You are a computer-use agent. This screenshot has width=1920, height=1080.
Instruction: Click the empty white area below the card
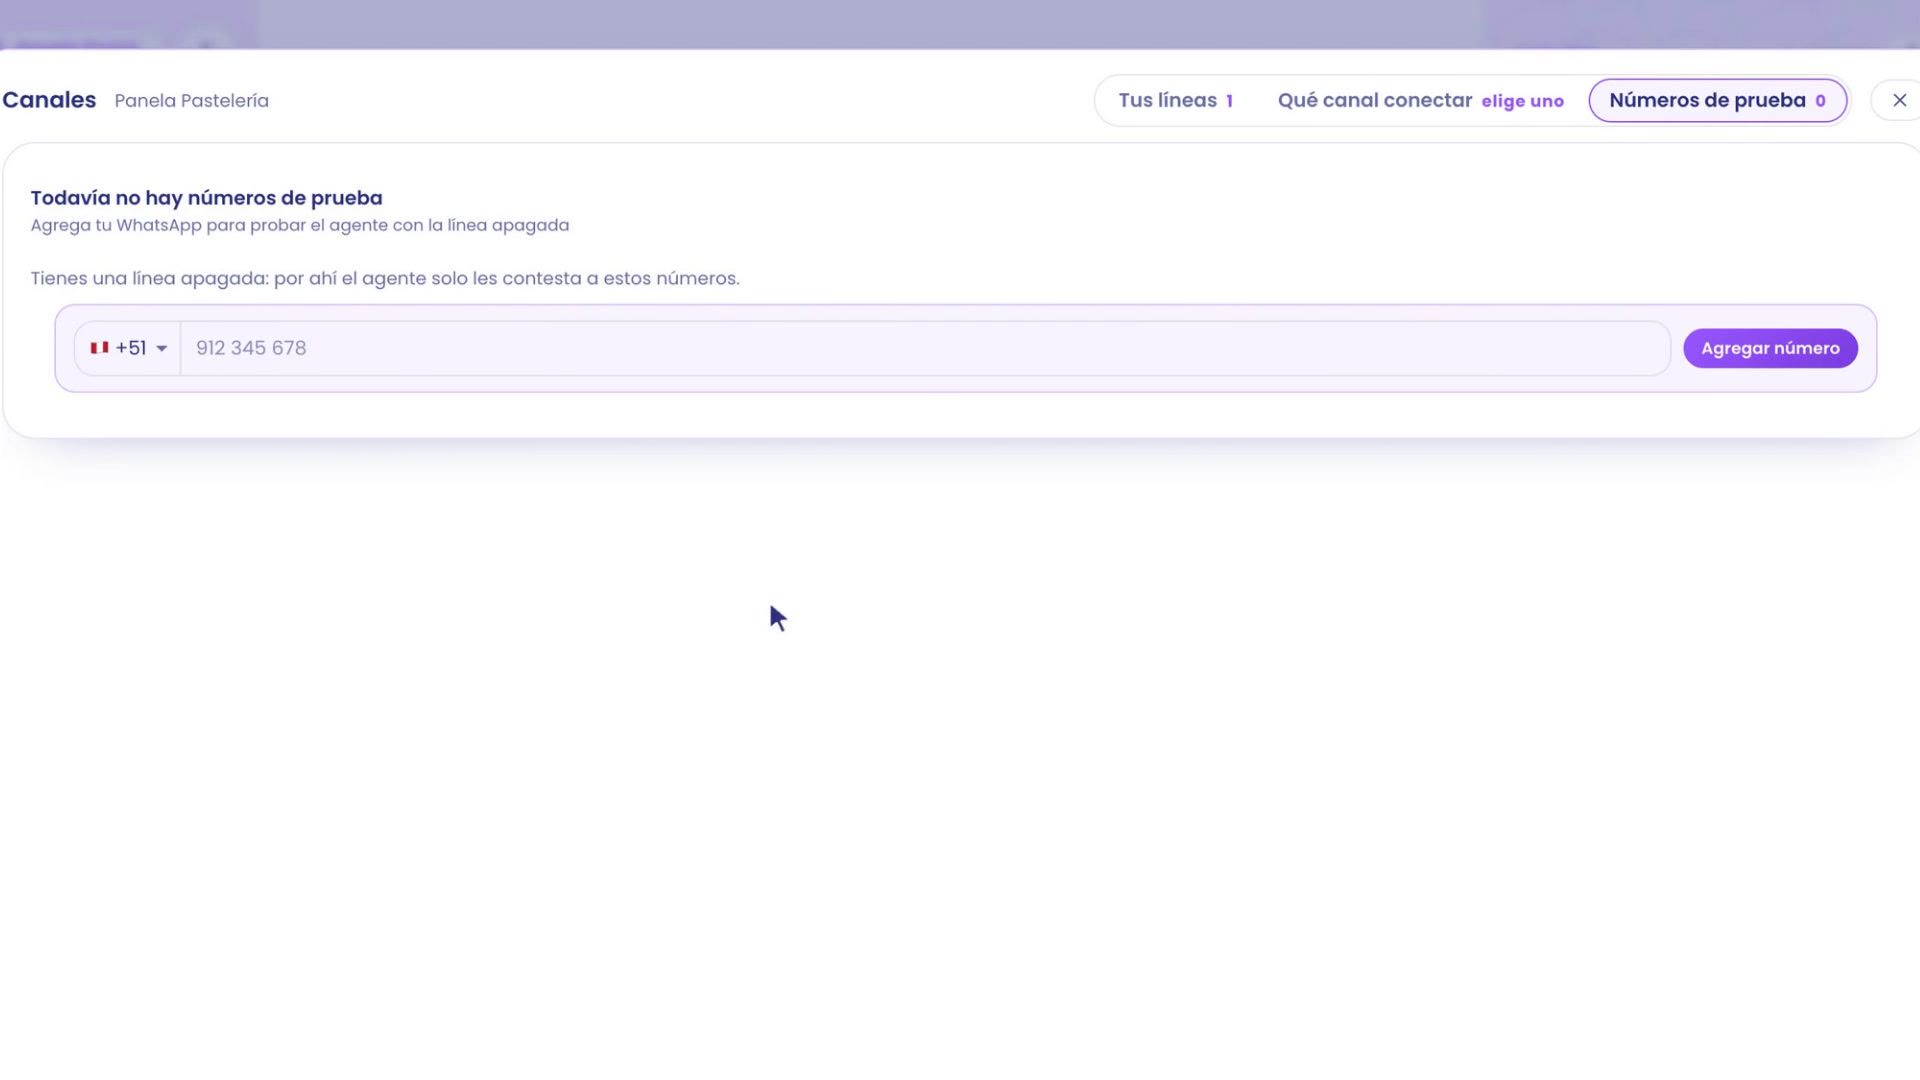(960, 760)
